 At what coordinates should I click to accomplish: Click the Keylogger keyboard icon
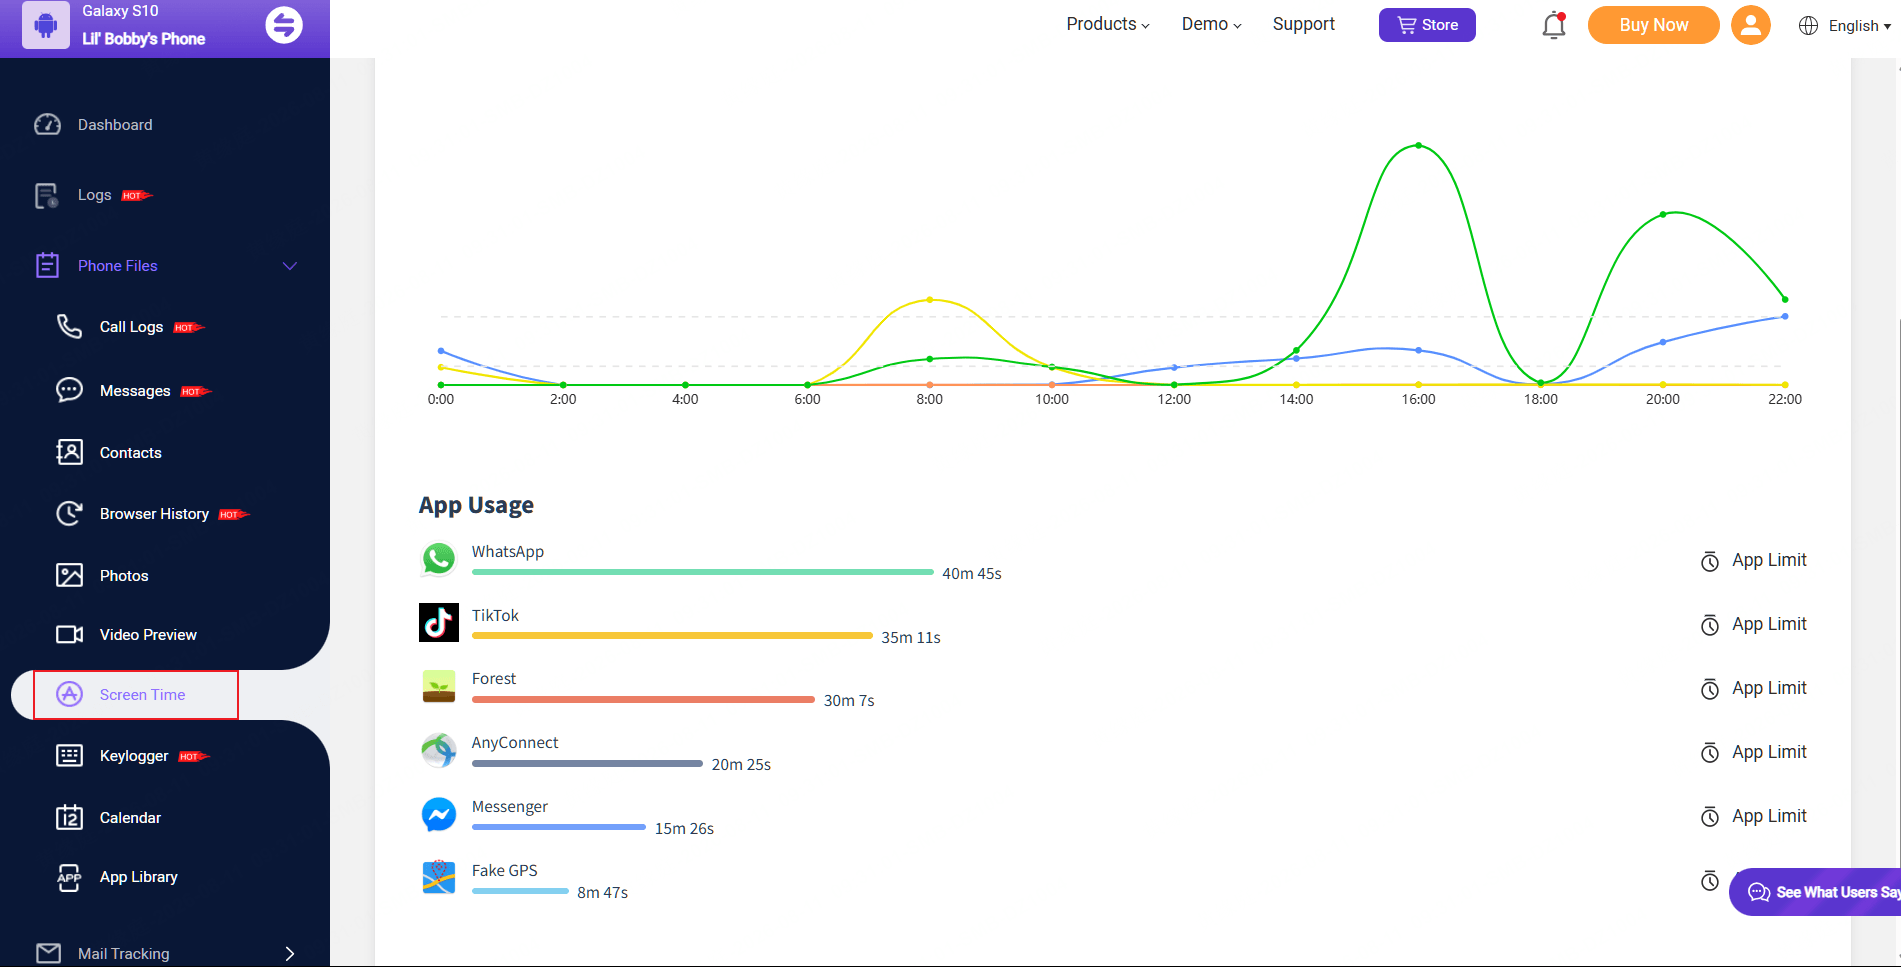pyautogui.click(x=69, y=755)
